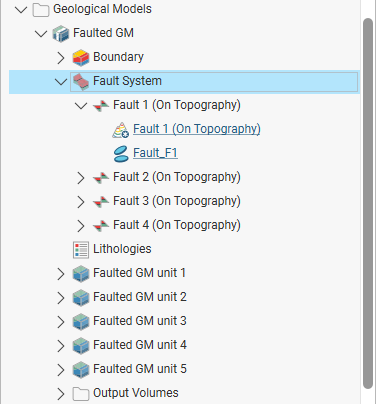The image size is (376, 404).
Task: Click the Faulted GM geological model icon
Action: point(61,33)
